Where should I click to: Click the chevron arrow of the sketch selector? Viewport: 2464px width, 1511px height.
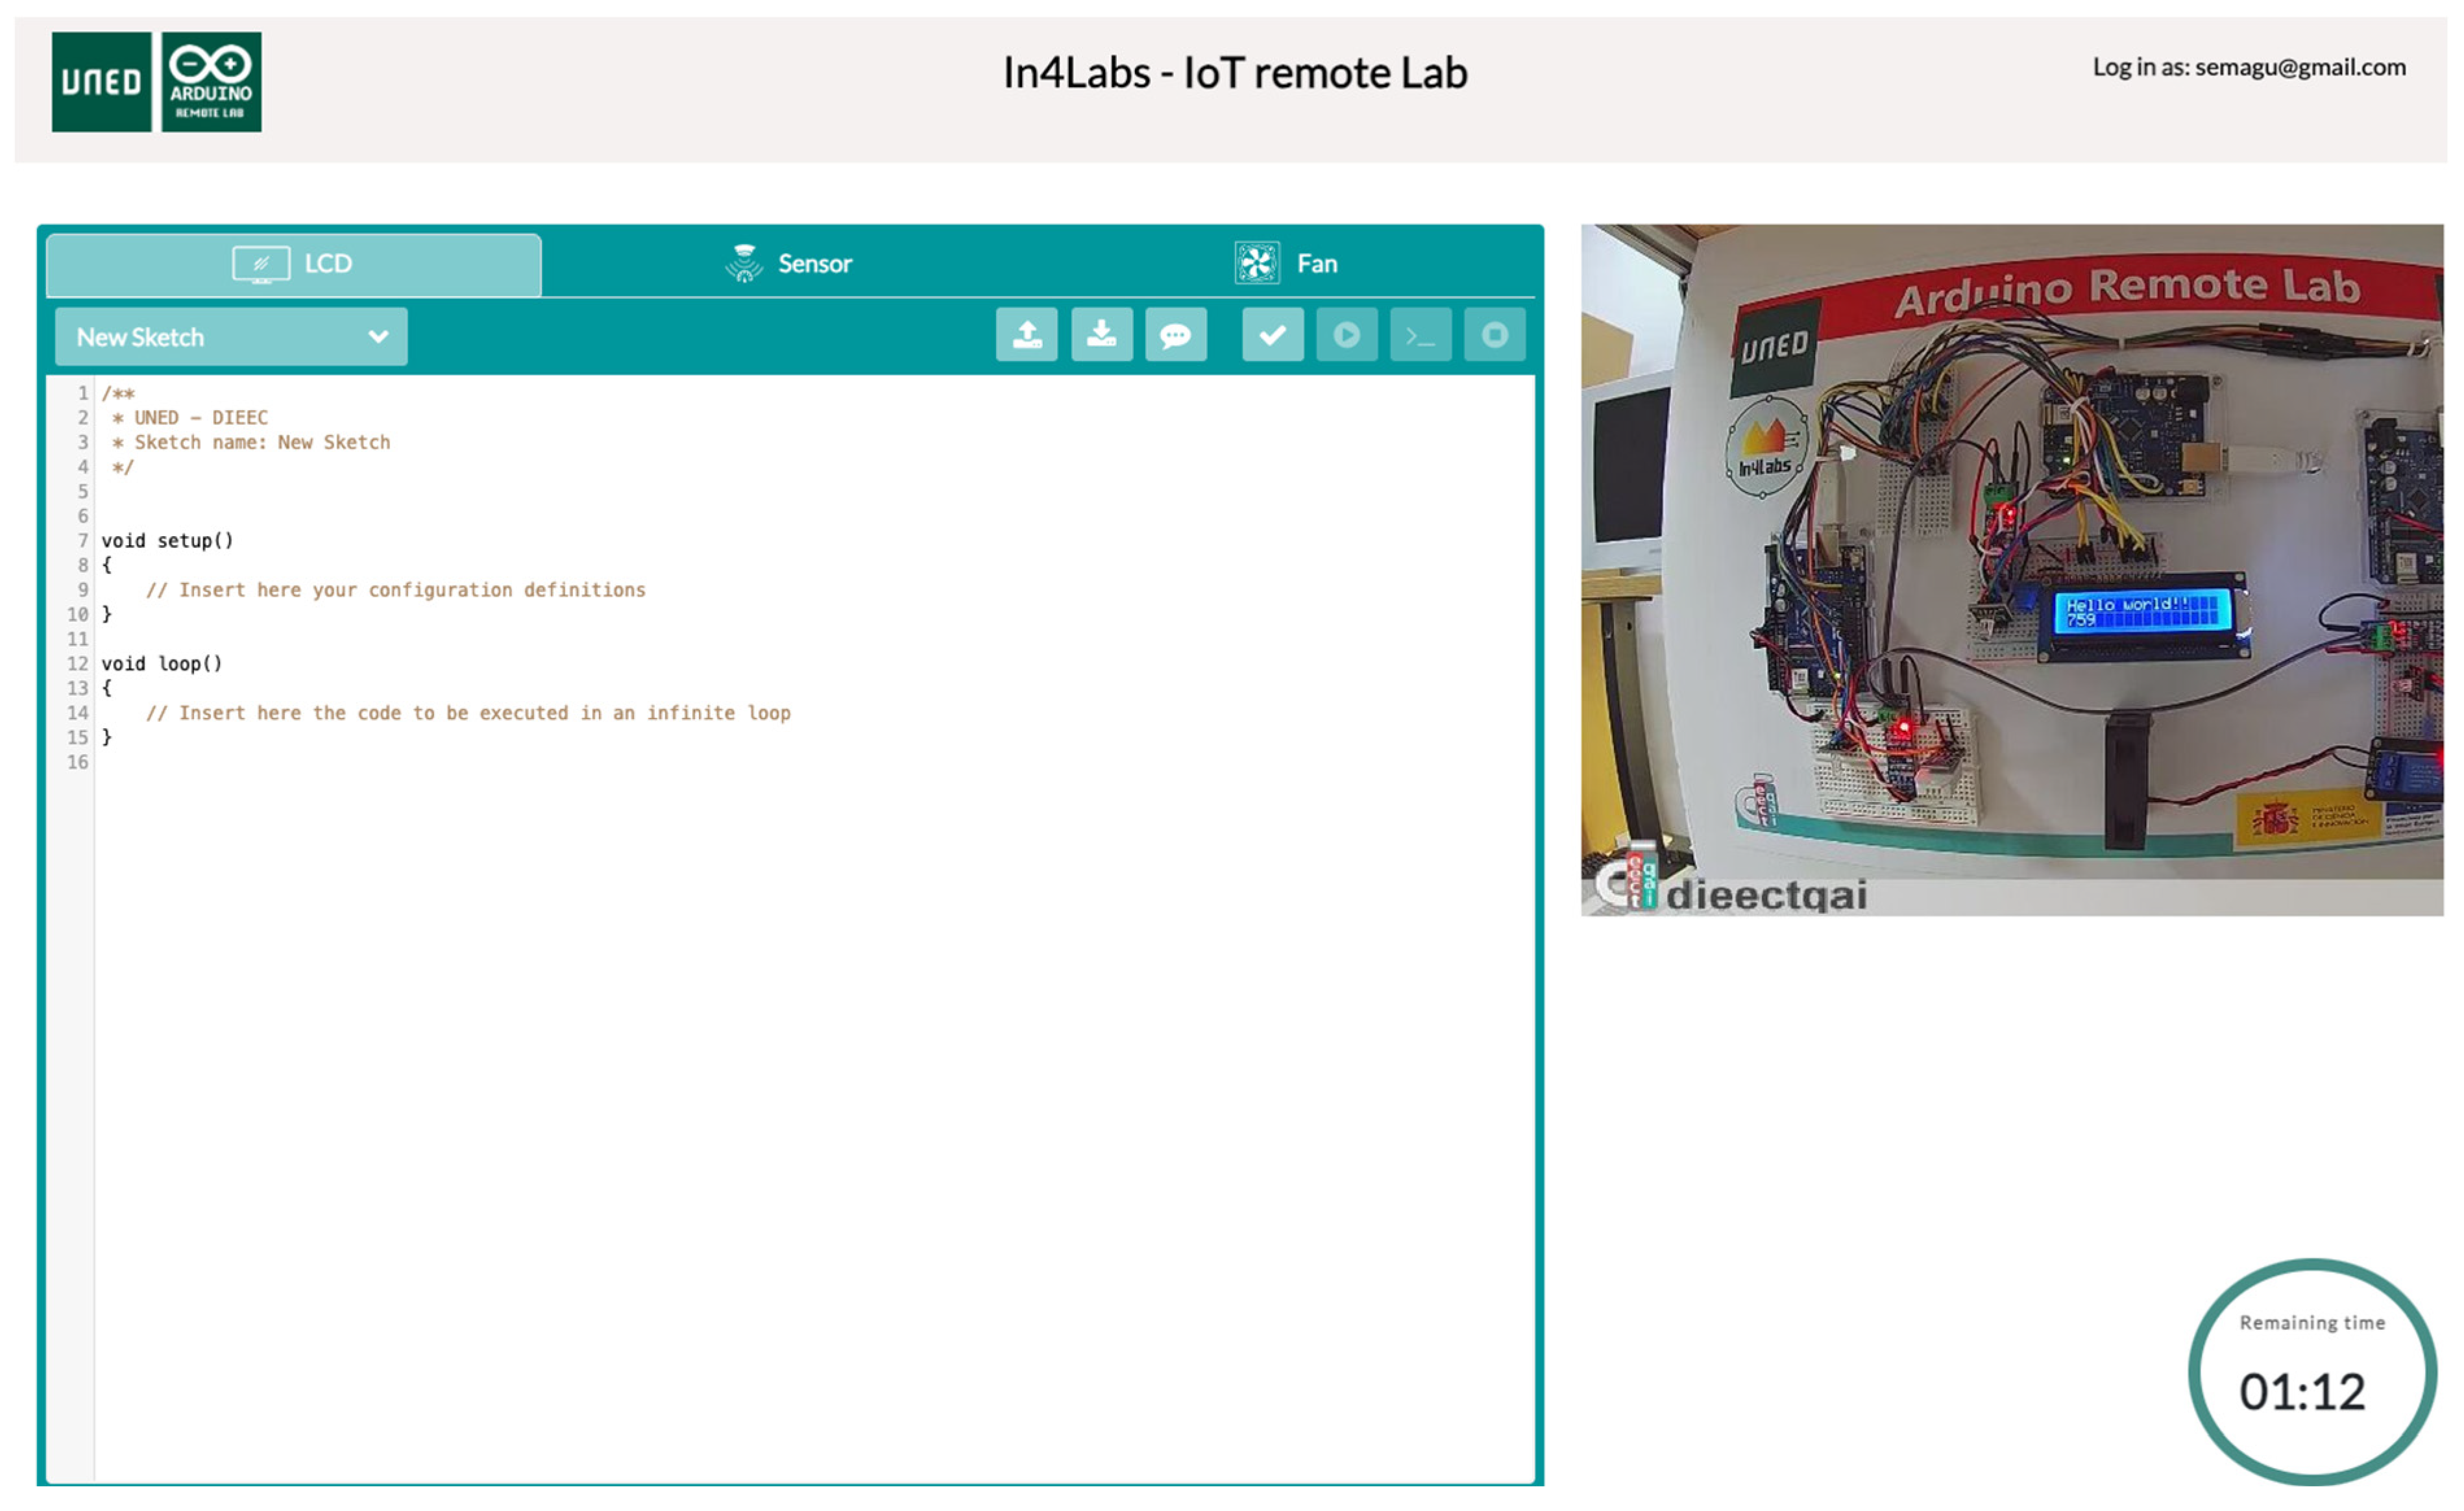(x=378, y=337)
